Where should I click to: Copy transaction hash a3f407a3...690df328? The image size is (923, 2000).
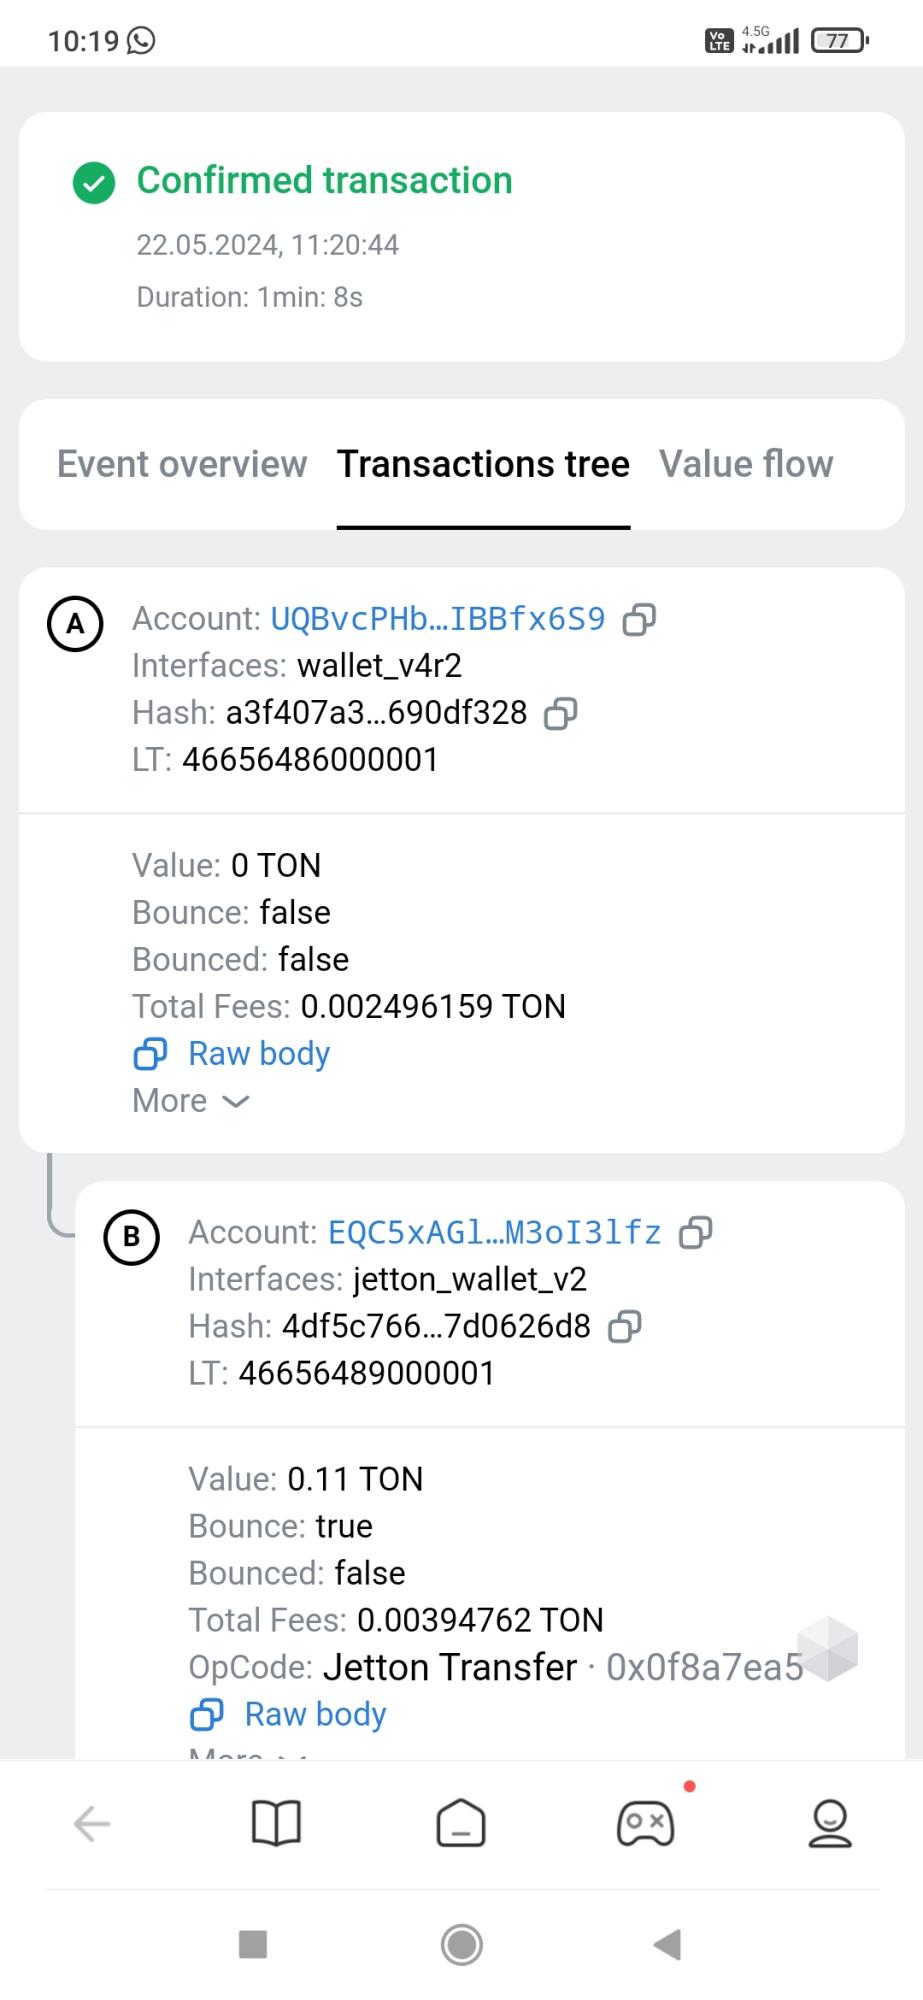coord(560,713)
